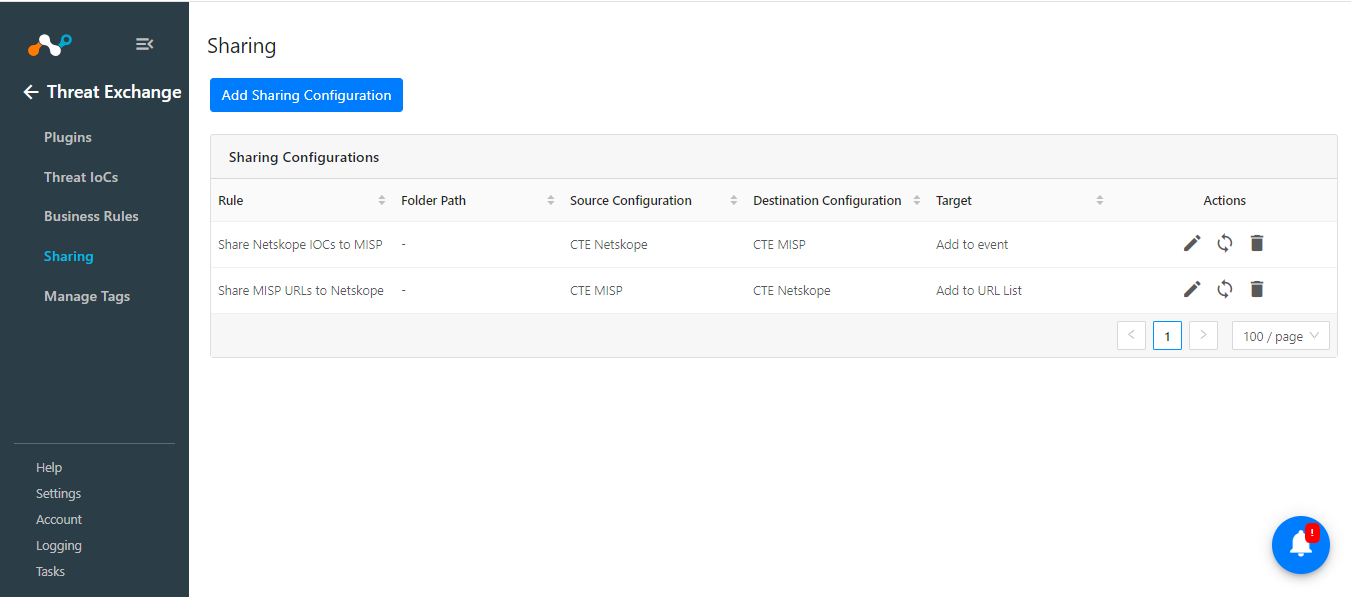Image resolution: width=1351 pixels, height=597 pixels.
Task: Go to next page of results
Action: point(1203,336)
